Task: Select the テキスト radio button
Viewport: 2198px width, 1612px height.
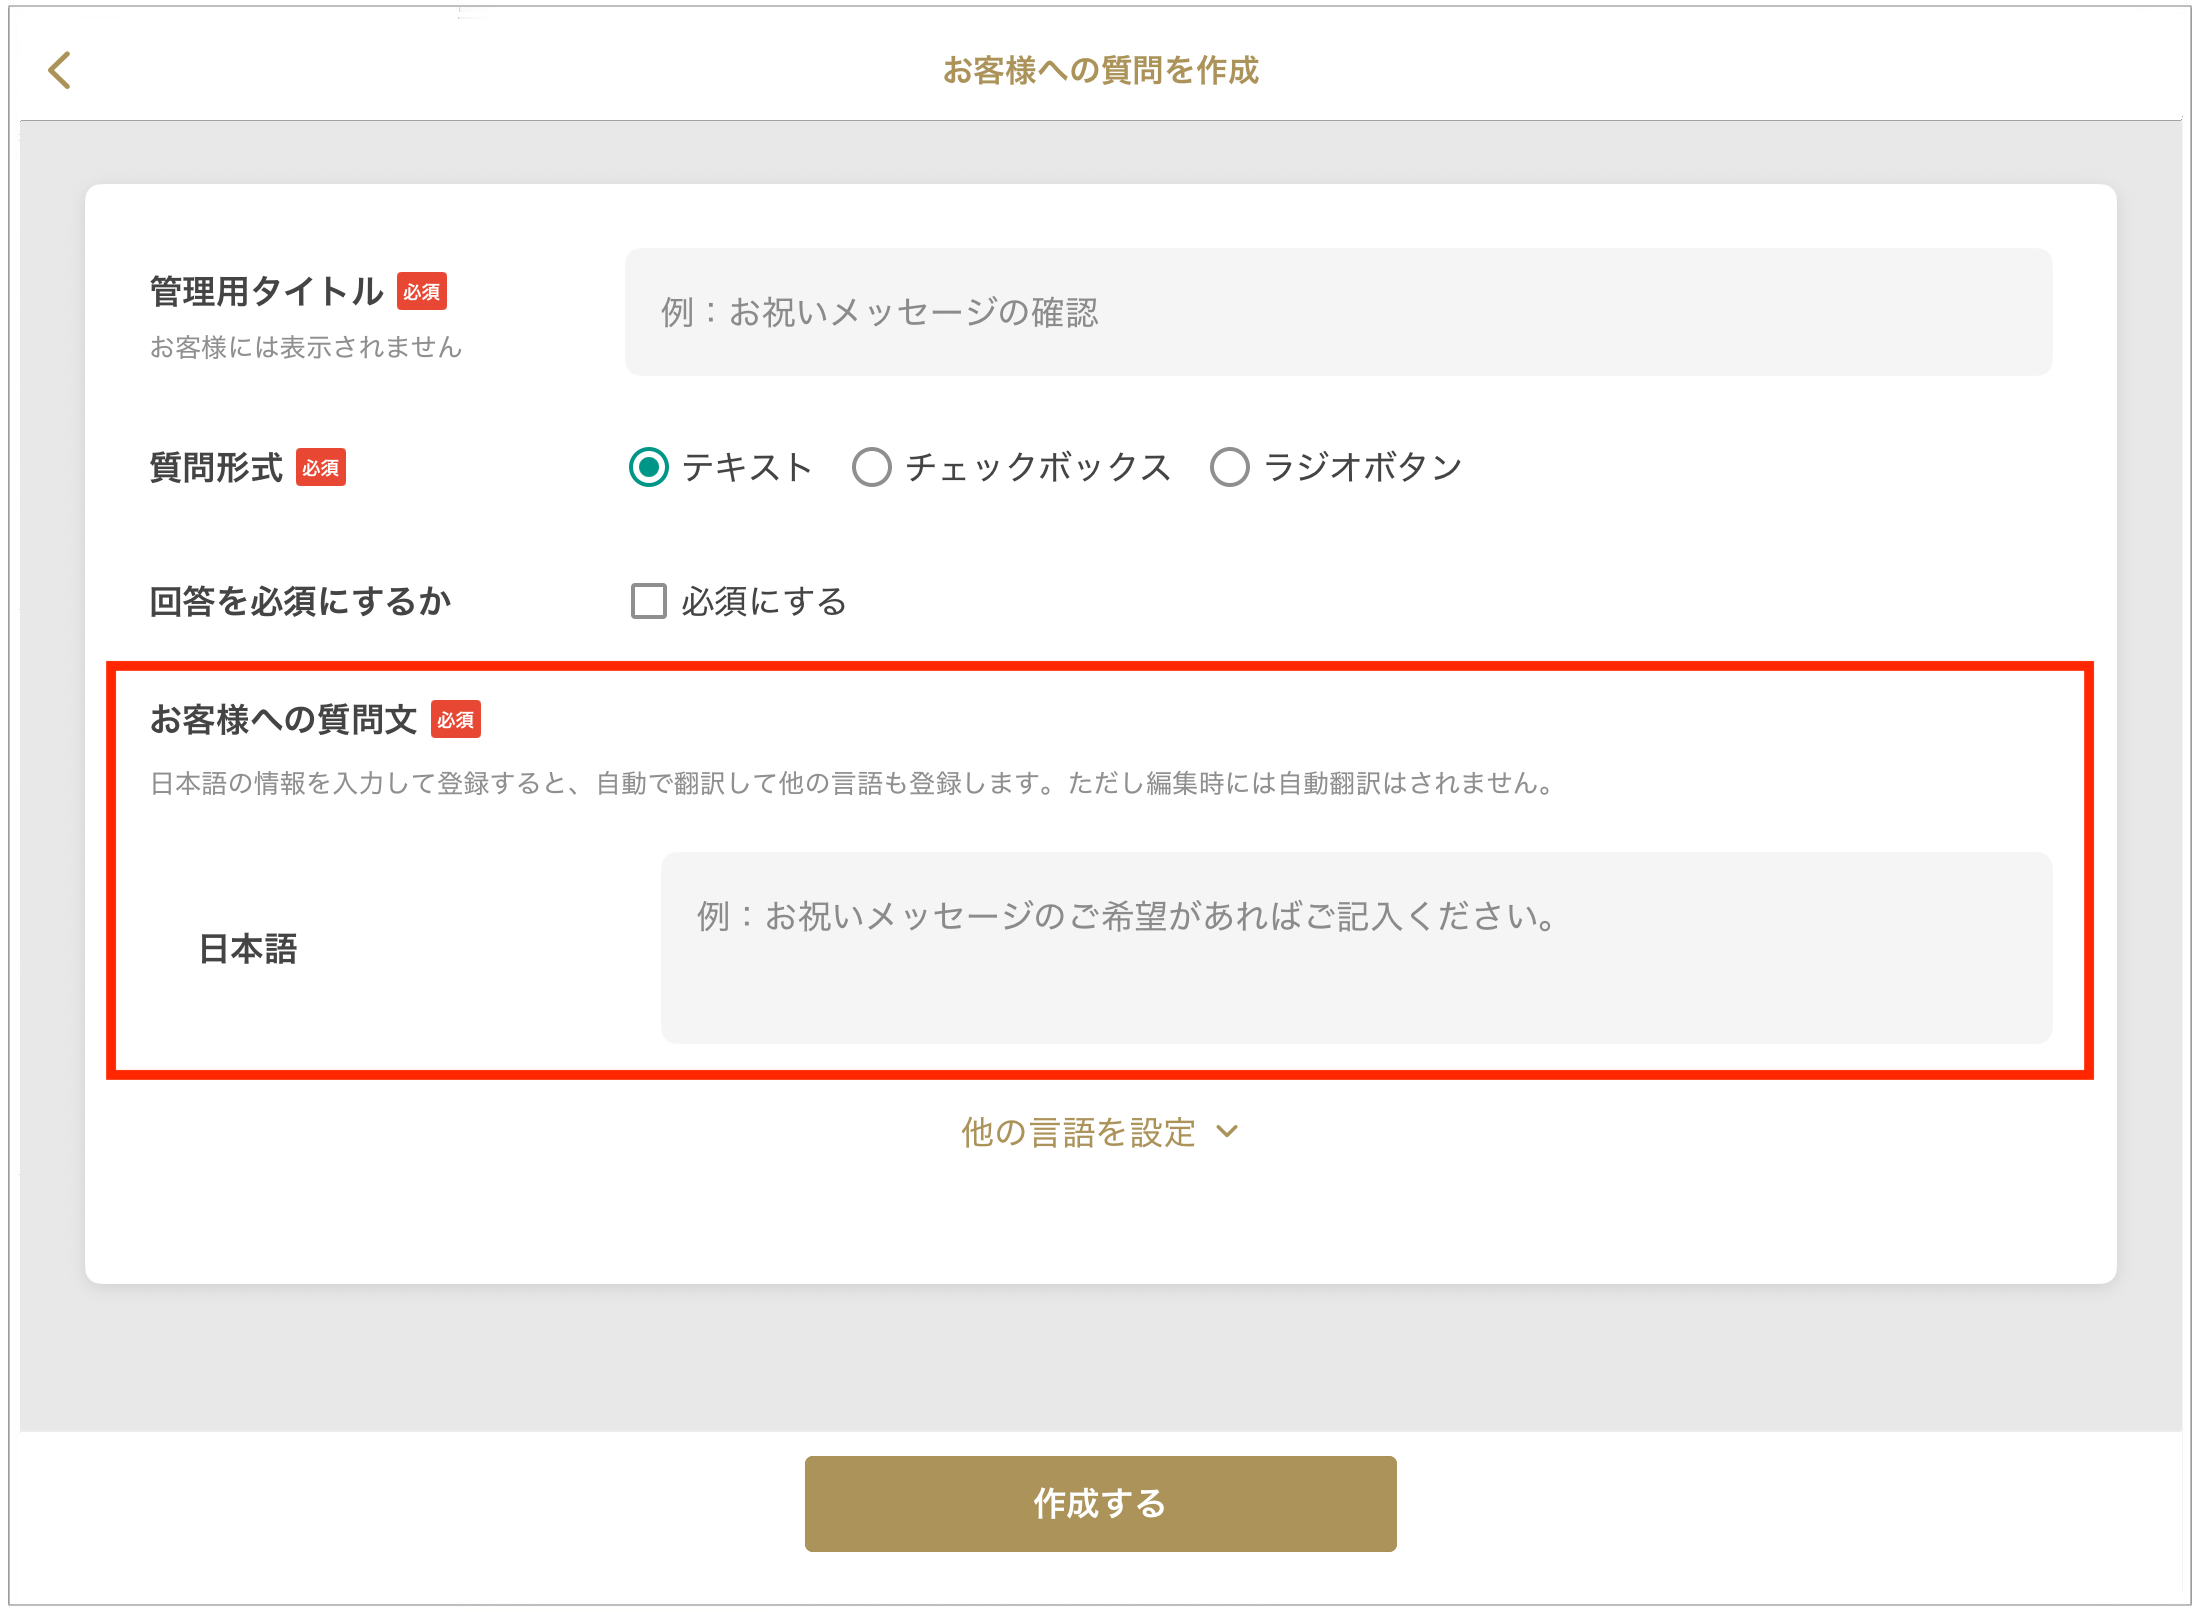Action: (649, 467)
